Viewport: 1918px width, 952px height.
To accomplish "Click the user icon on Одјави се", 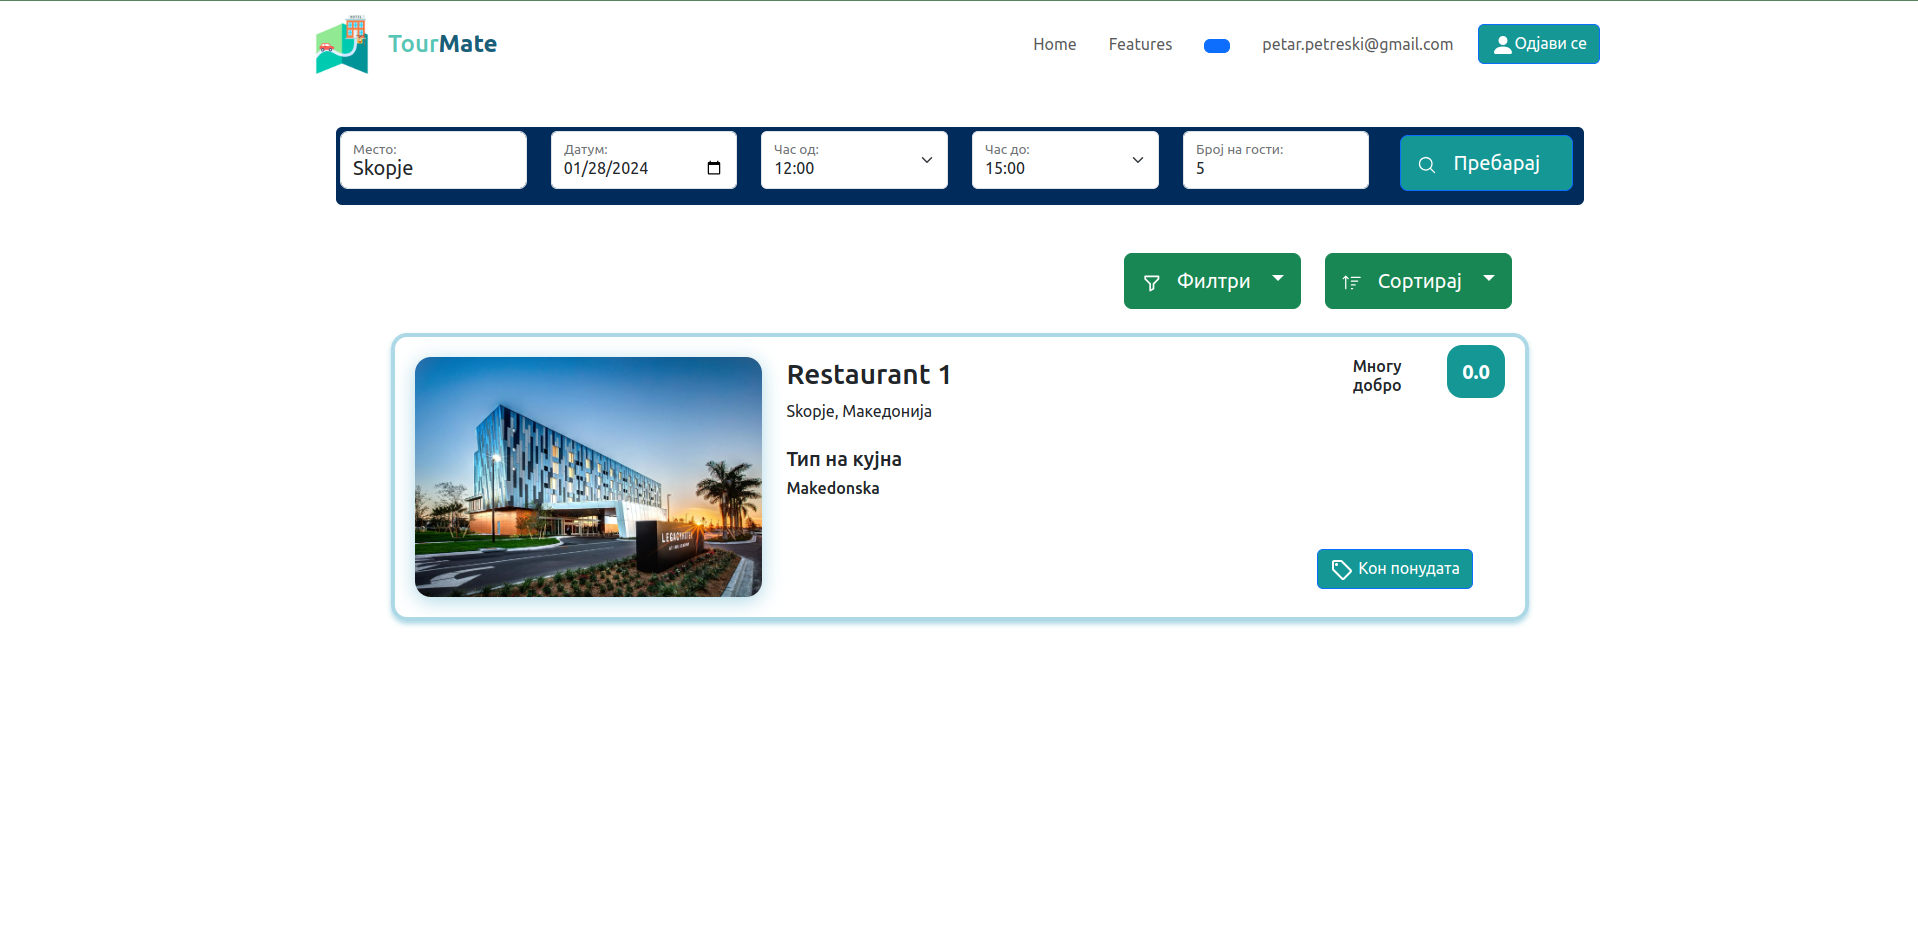I will (x=1502, y=45).
